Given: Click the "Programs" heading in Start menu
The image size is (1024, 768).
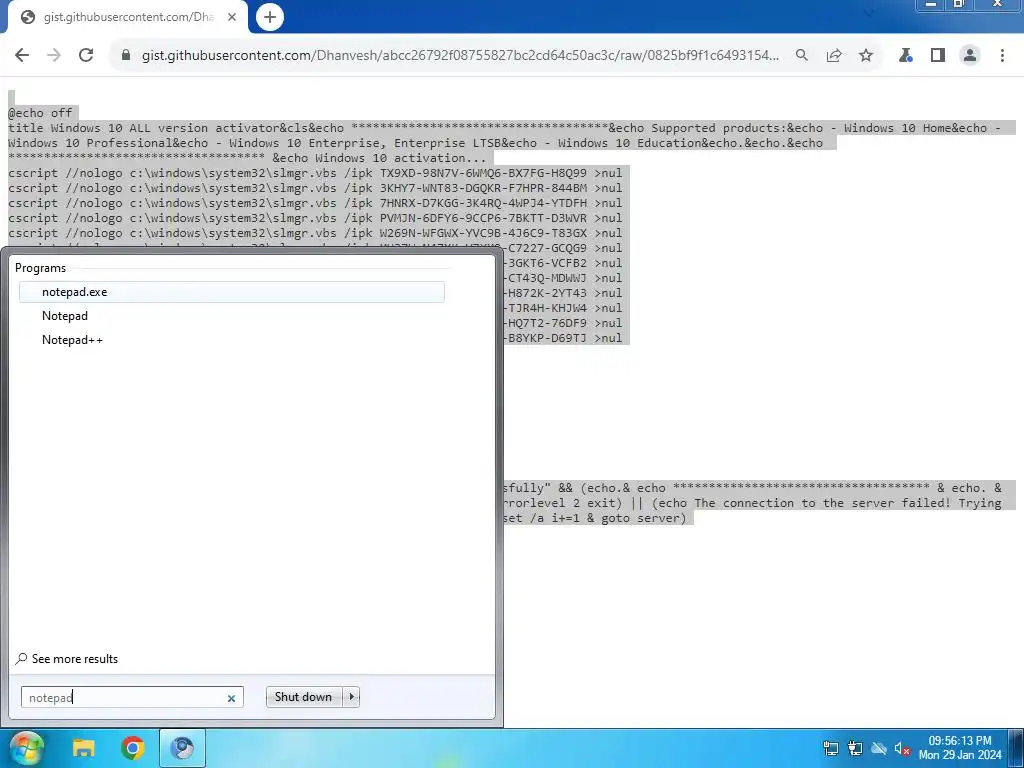Looking at the screenshot, I should 40,268.
